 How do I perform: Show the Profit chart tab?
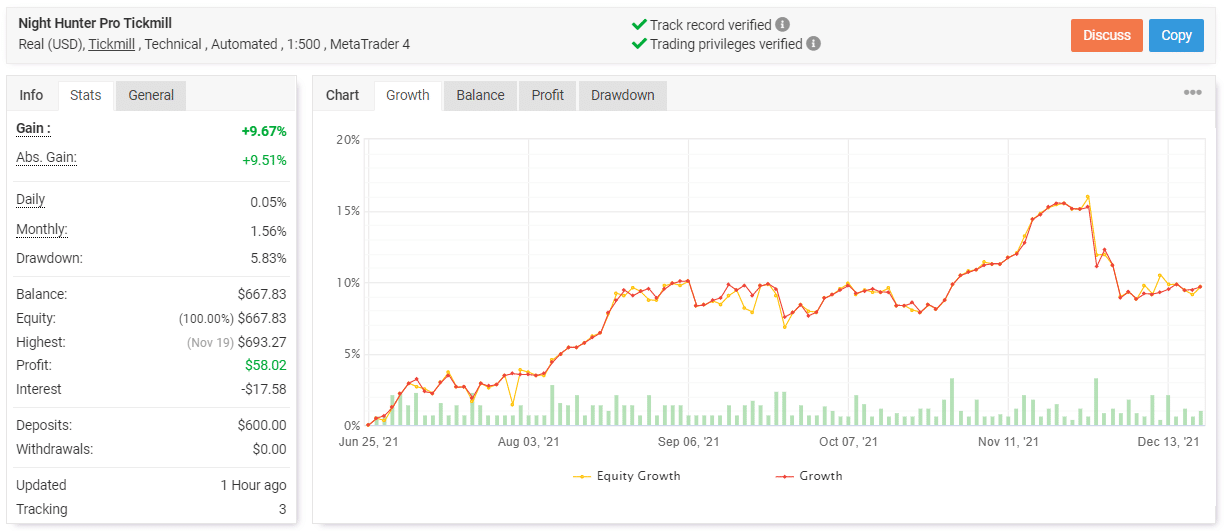click(x=547, y=95)
